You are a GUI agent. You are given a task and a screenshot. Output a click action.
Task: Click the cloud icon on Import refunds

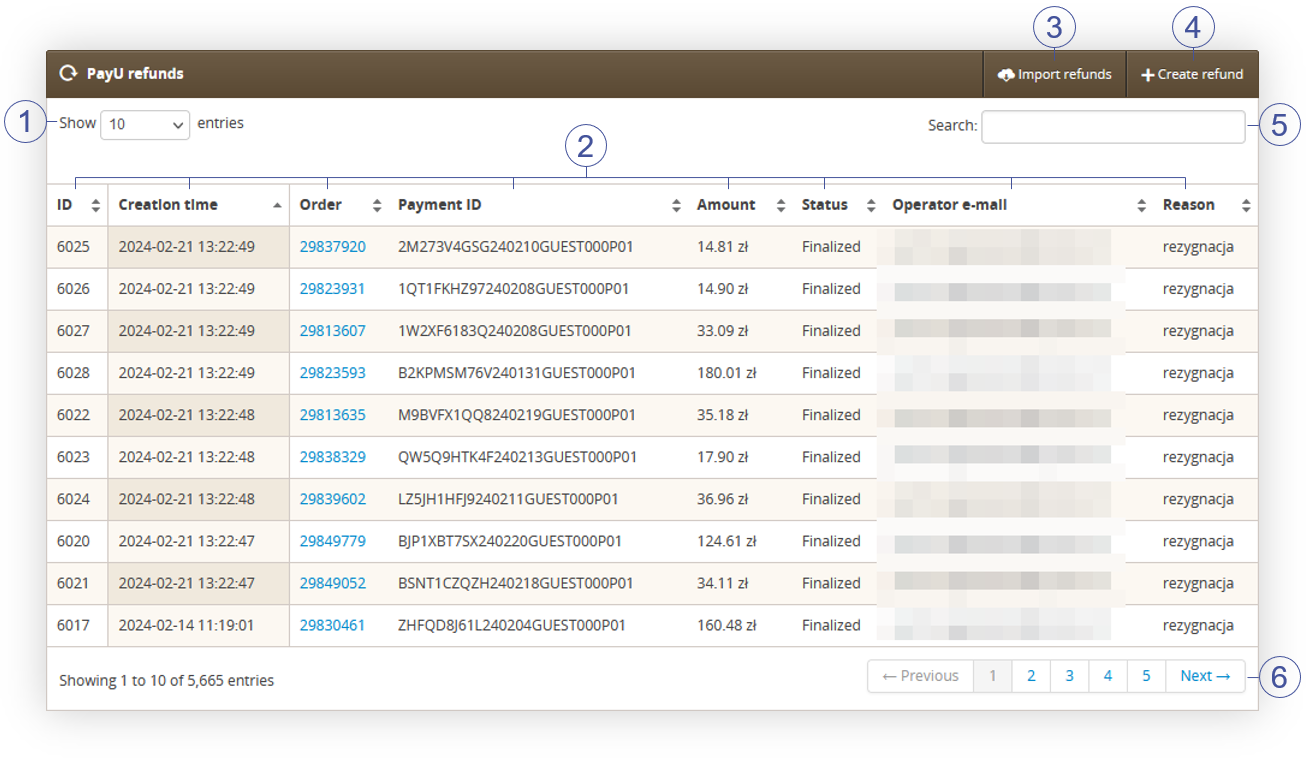[1006, 75]
